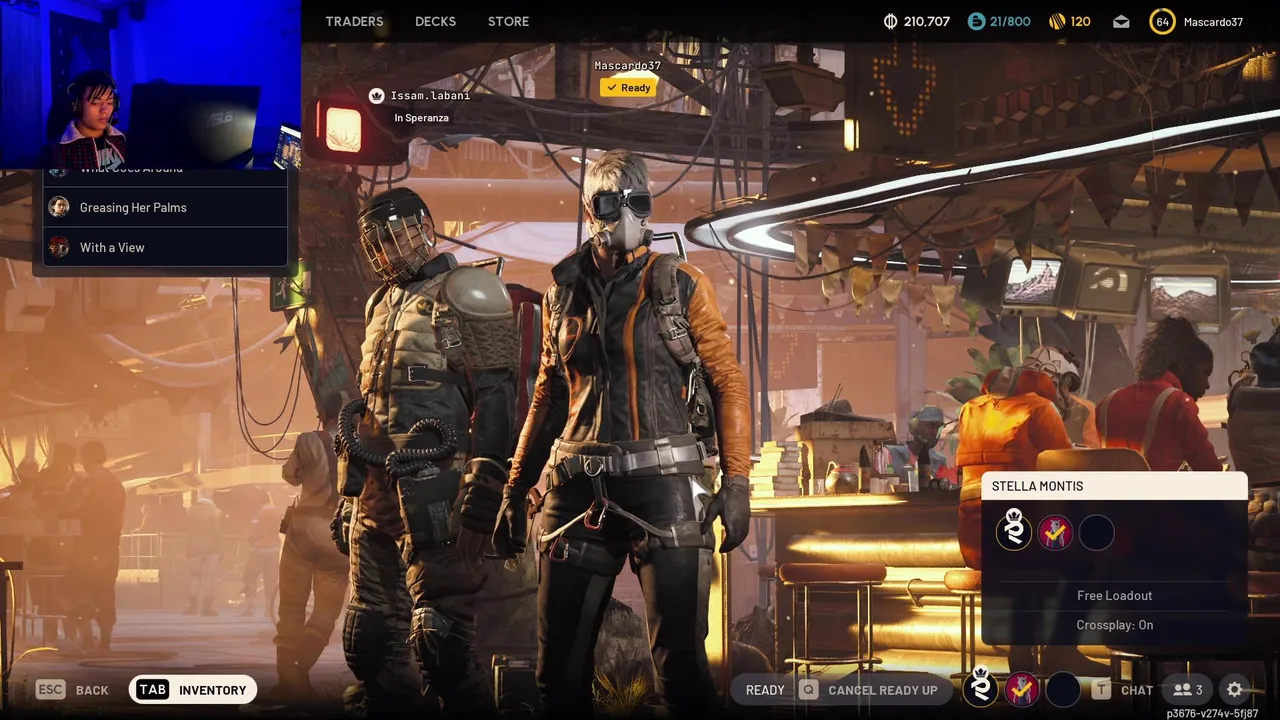This screenshot has width=1280, height=720.
Task: Switch to the DECKS tab
Action: 435,21
